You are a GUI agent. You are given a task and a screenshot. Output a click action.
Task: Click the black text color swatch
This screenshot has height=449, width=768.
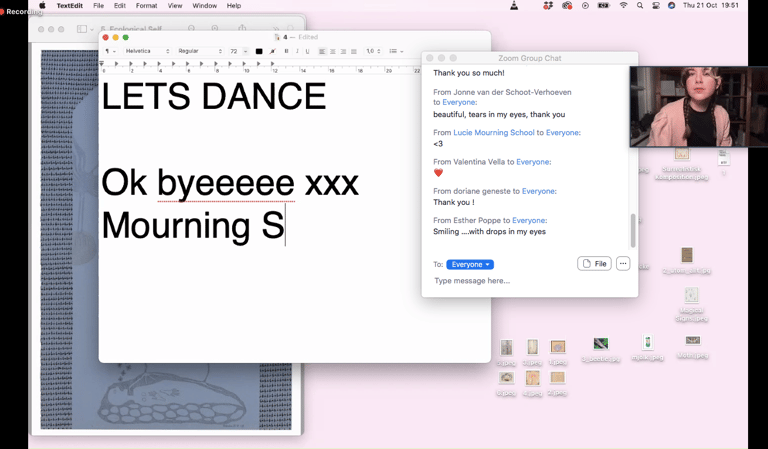click(x=259, y=51)
